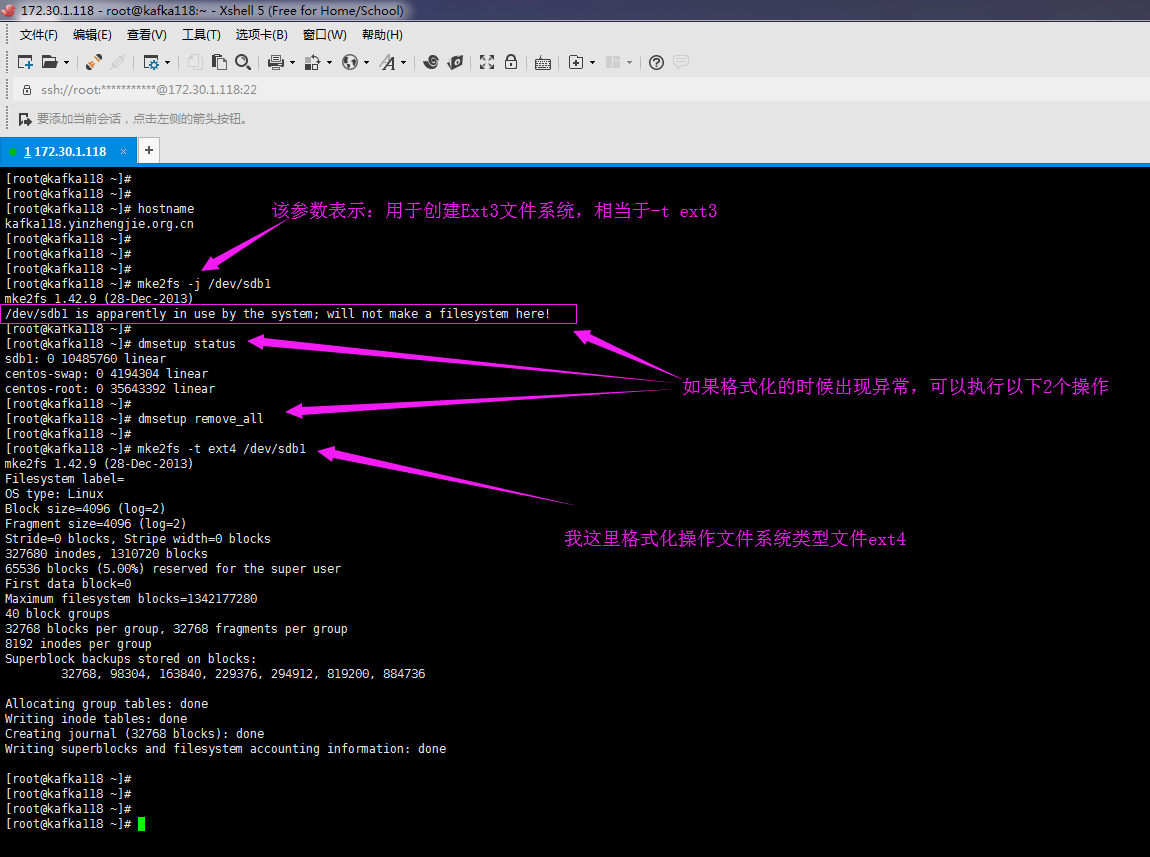Click the Find magnifier icon
The height and width of the screenshot is (857, 1150).
pyautogui.click(x=243, y=62)
